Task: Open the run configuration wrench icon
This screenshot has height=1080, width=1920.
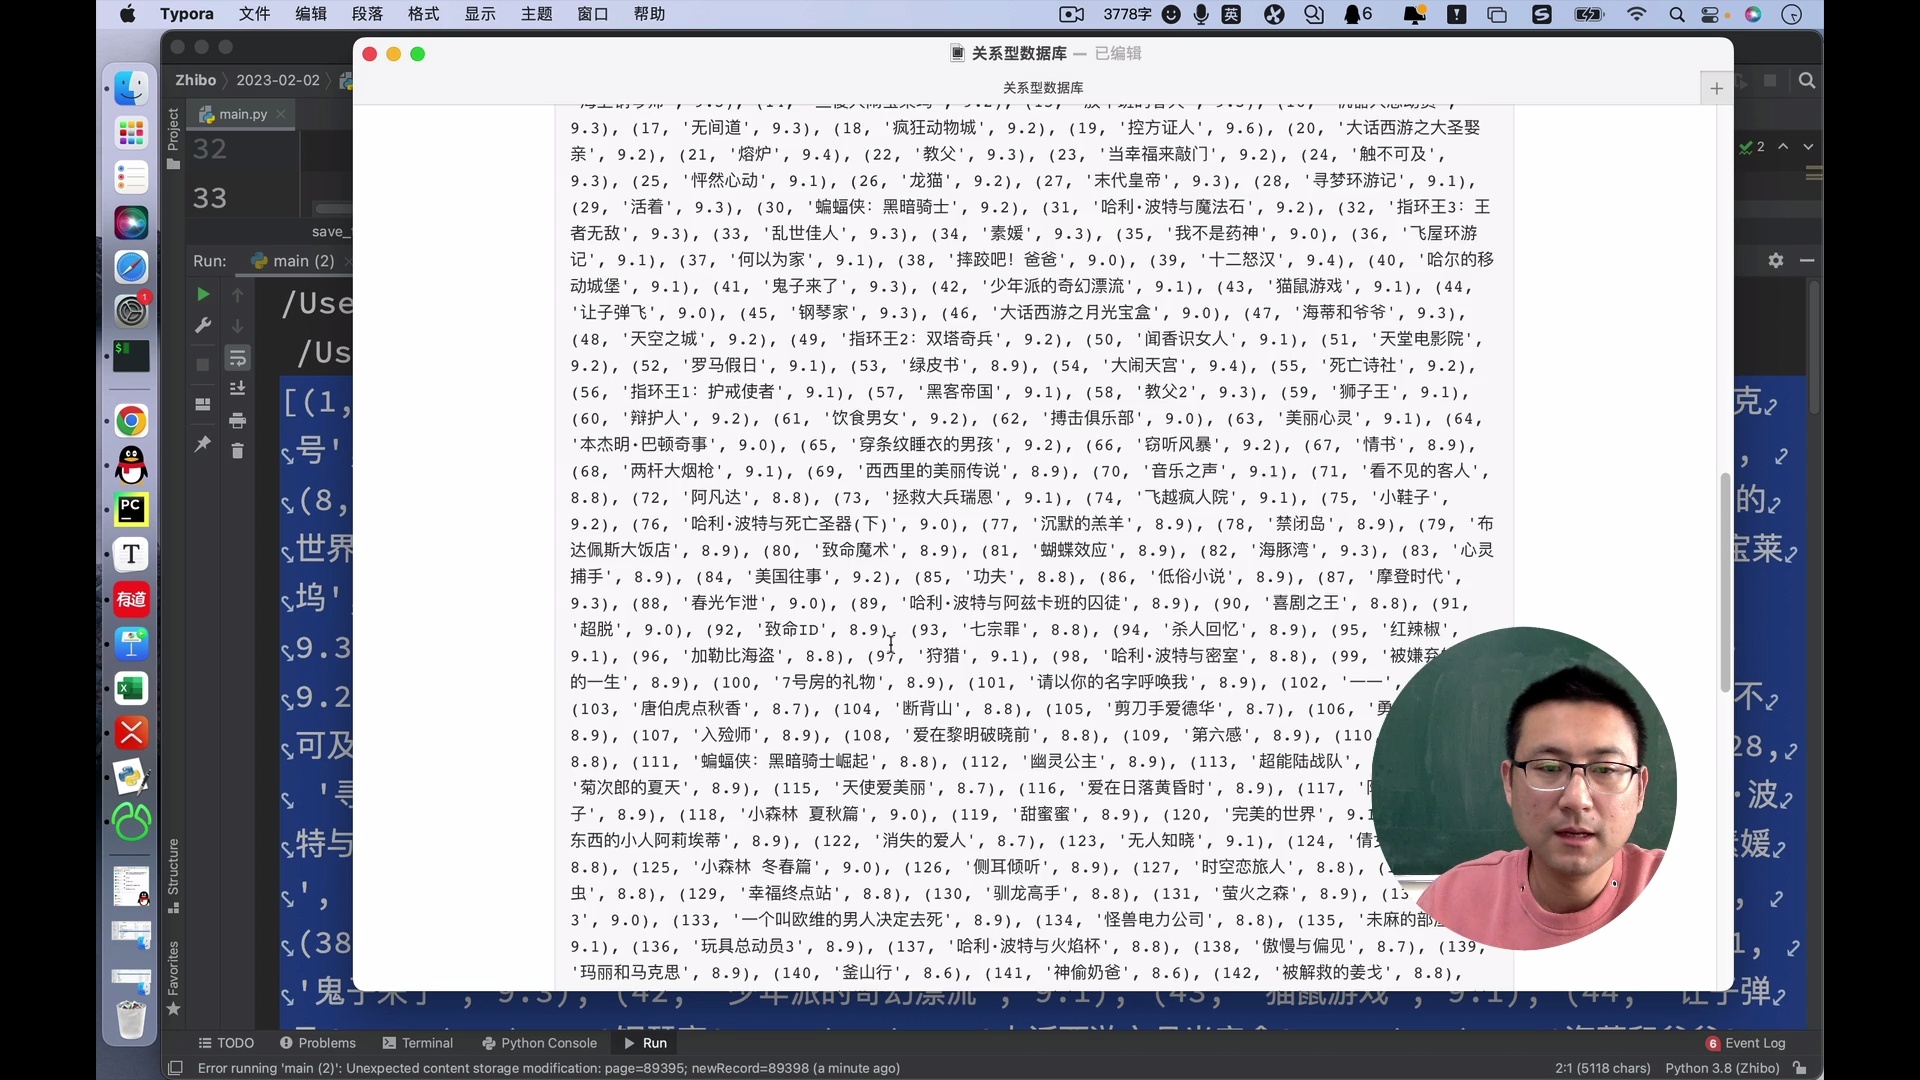Action: tap(203, 326)
